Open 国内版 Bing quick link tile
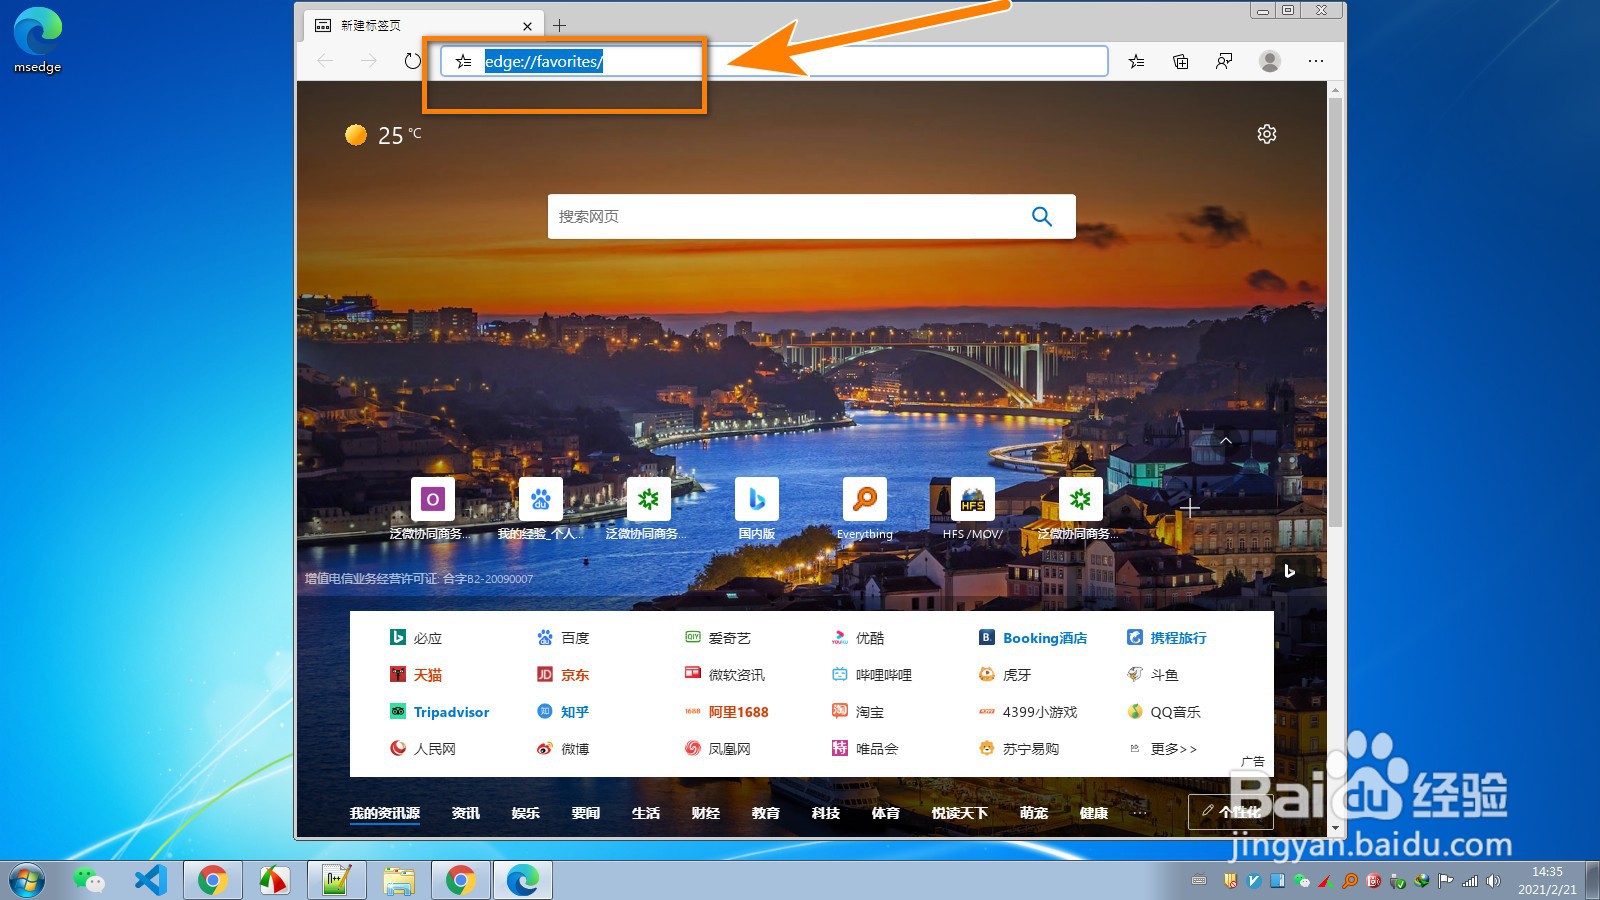This screenshot has width=1600, height=900. (x=757, y=499)
